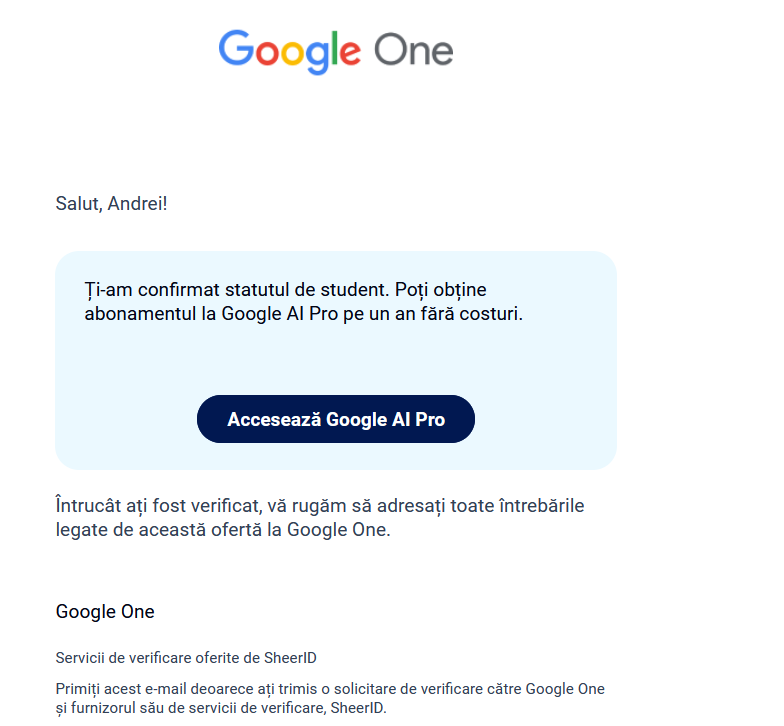Click the 'Ți-am confirmat statutul de student' sentence
784x726 pixels.
(x=236, y=290)
